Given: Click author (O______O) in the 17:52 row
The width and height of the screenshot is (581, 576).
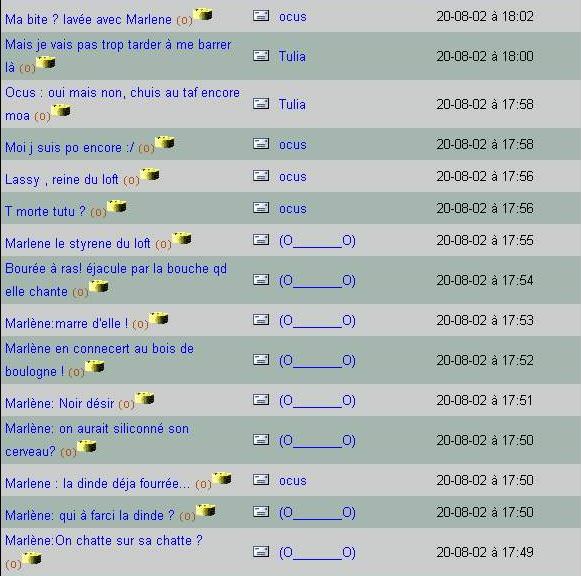Looking at the screenshot, I should pos(318,361).
